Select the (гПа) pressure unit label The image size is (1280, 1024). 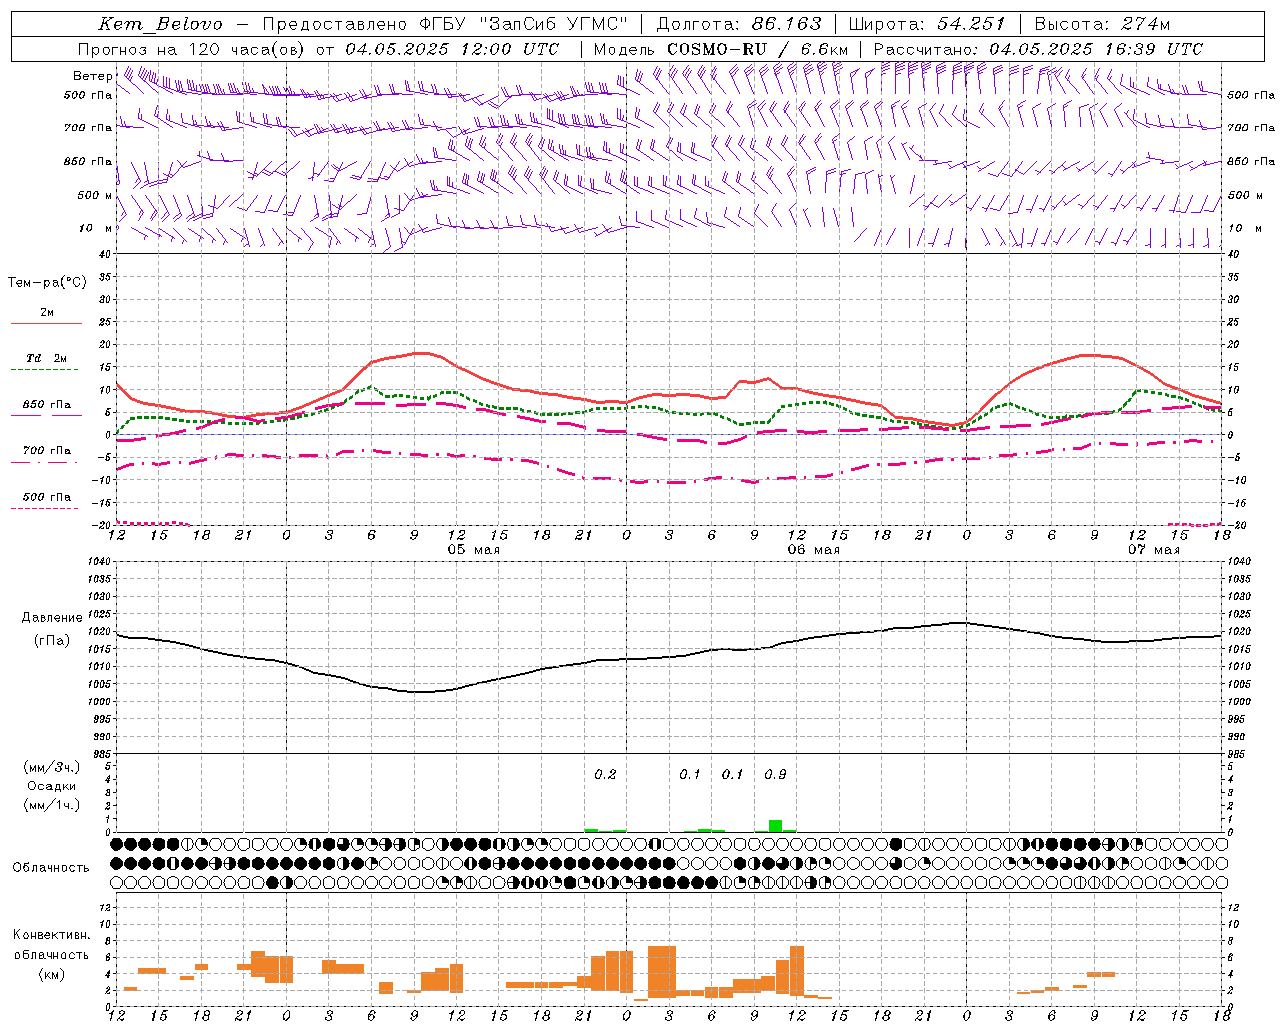point(52,641)
